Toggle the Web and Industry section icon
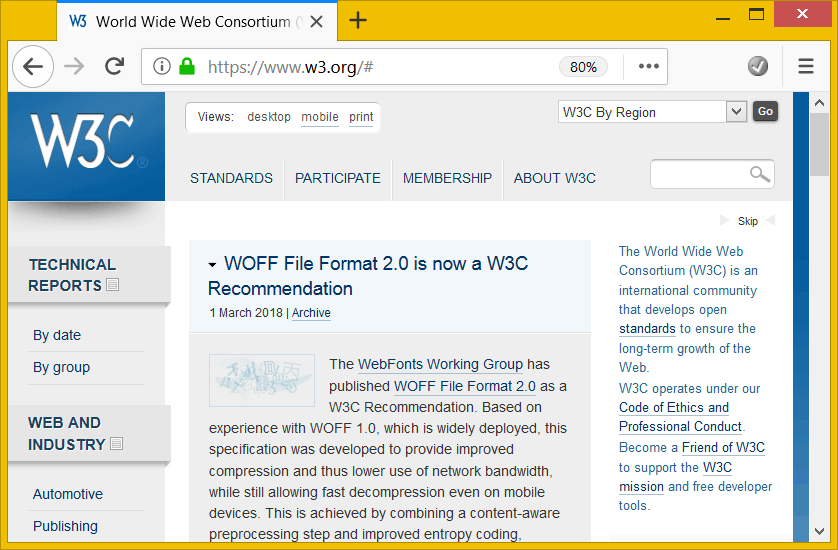 [x=116, y=444]
